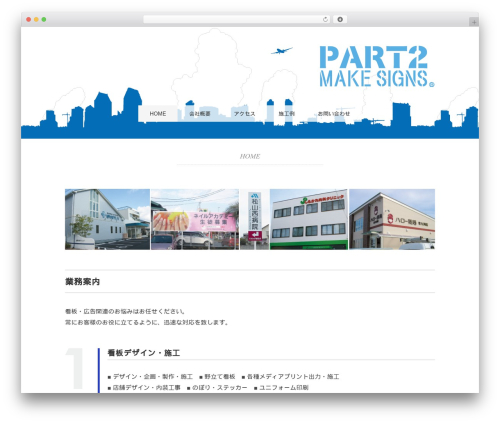Click the デザイン・企画・製作・施工 list item
This screenshot has width=500, height=423.
click(x=150, y=377)
